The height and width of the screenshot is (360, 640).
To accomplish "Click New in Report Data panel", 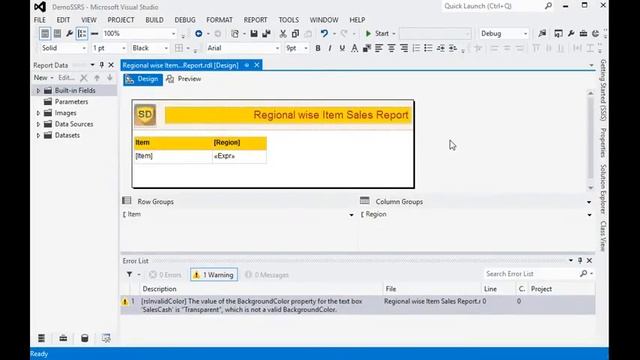I will [x=43, y=78].
